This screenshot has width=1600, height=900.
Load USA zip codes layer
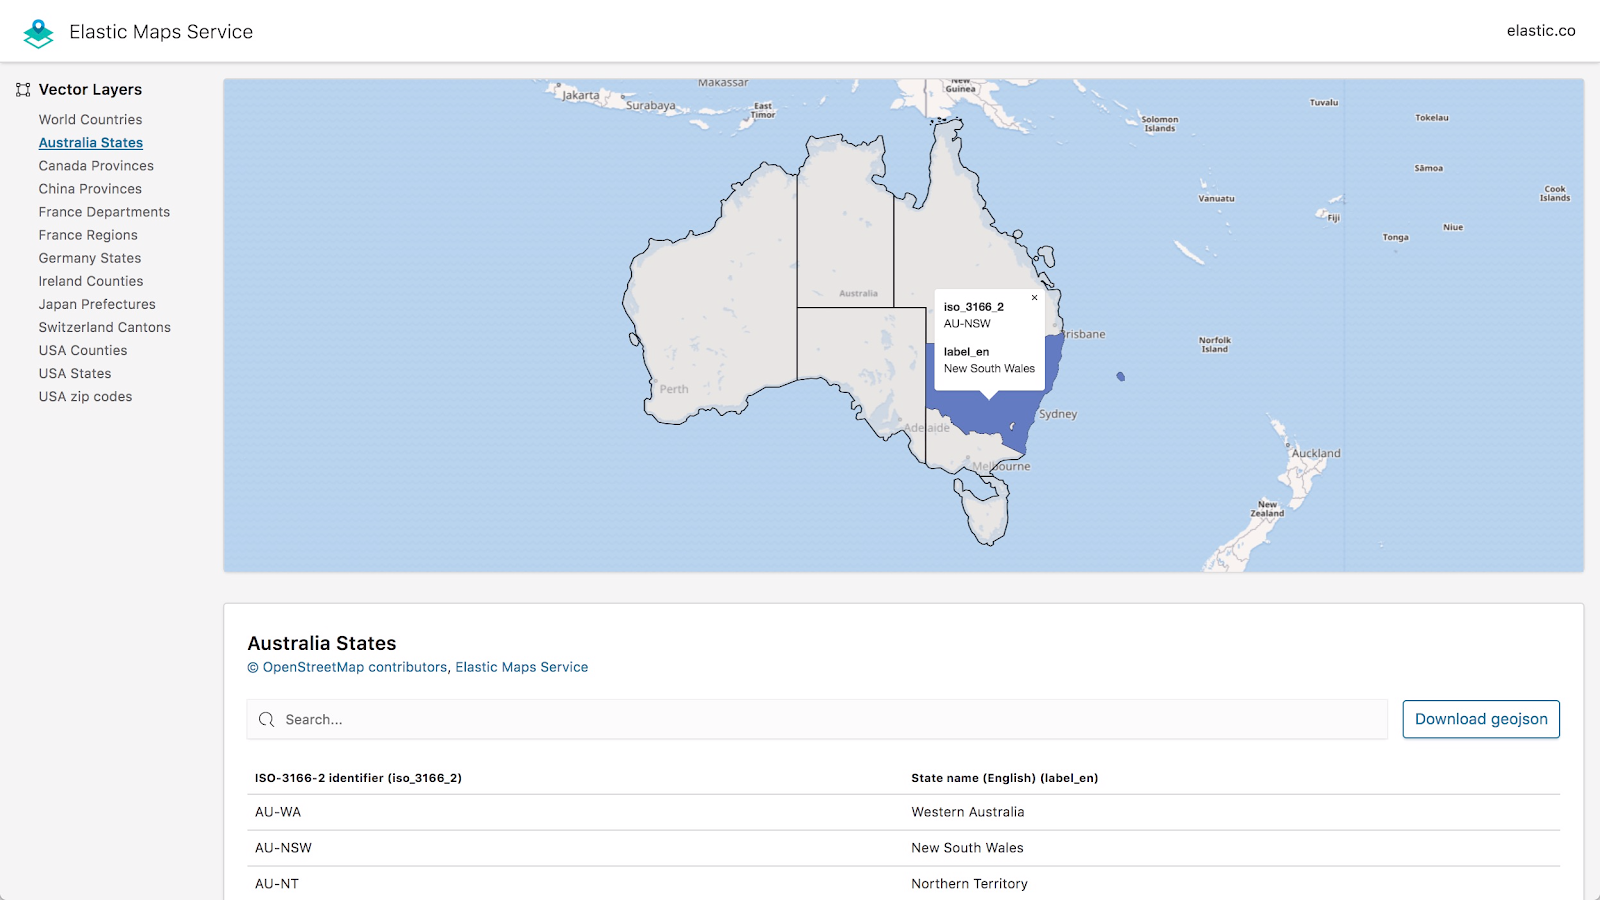click(x=85, y=397)
